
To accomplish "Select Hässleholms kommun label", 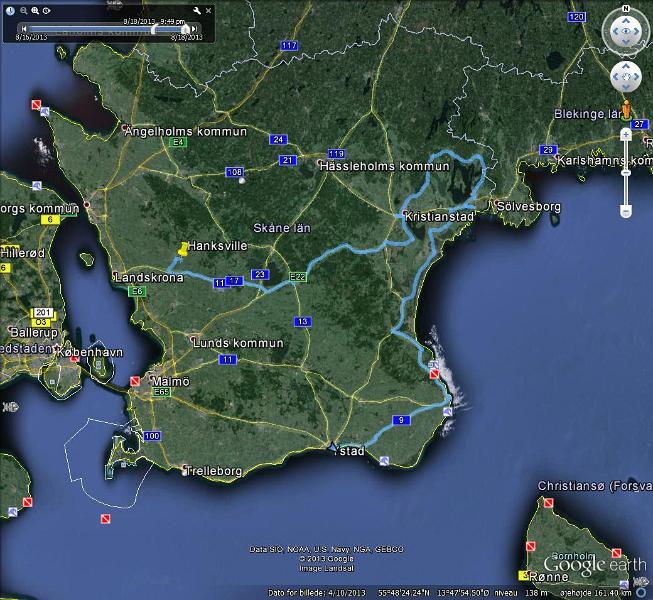I will 385,166.
